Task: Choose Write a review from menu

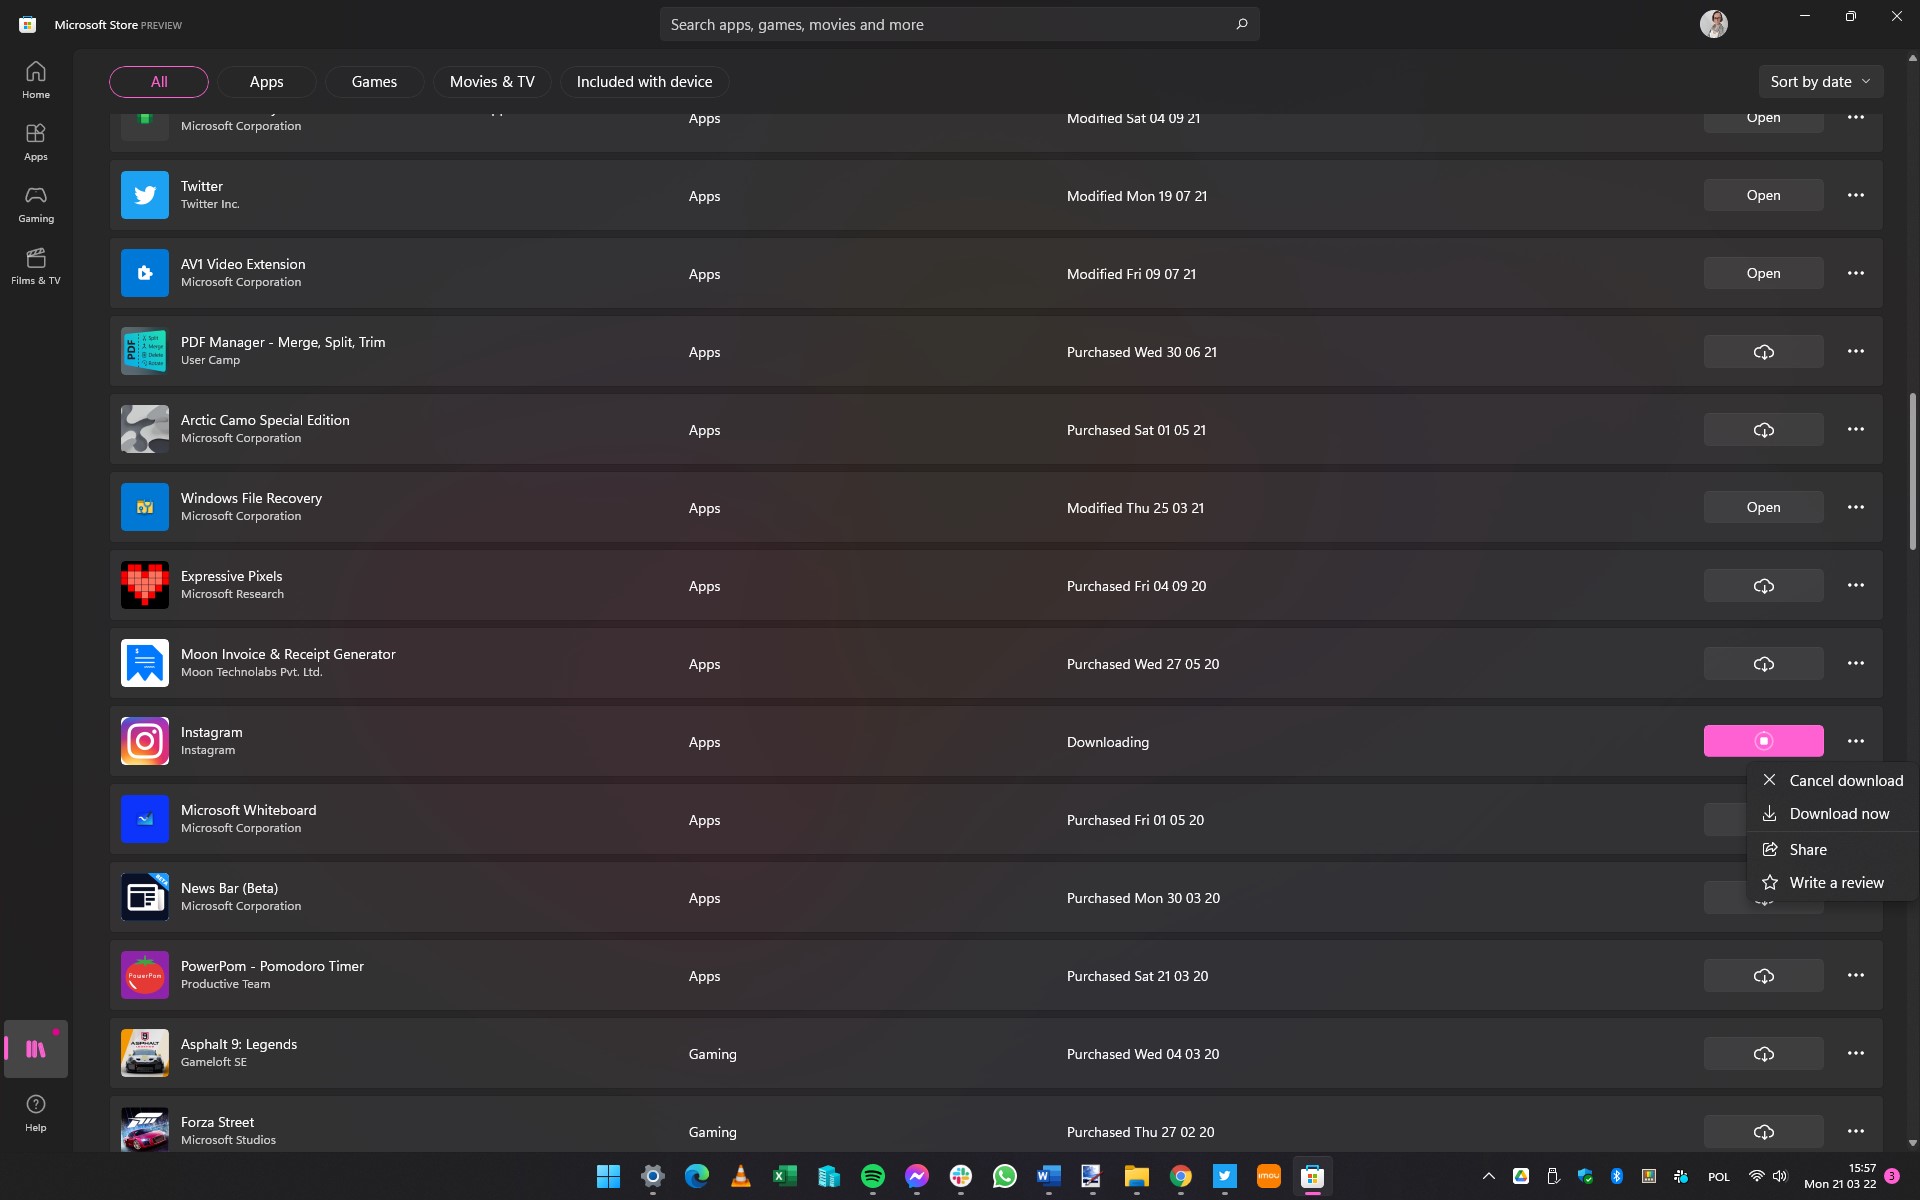Action: [1832, 883]
